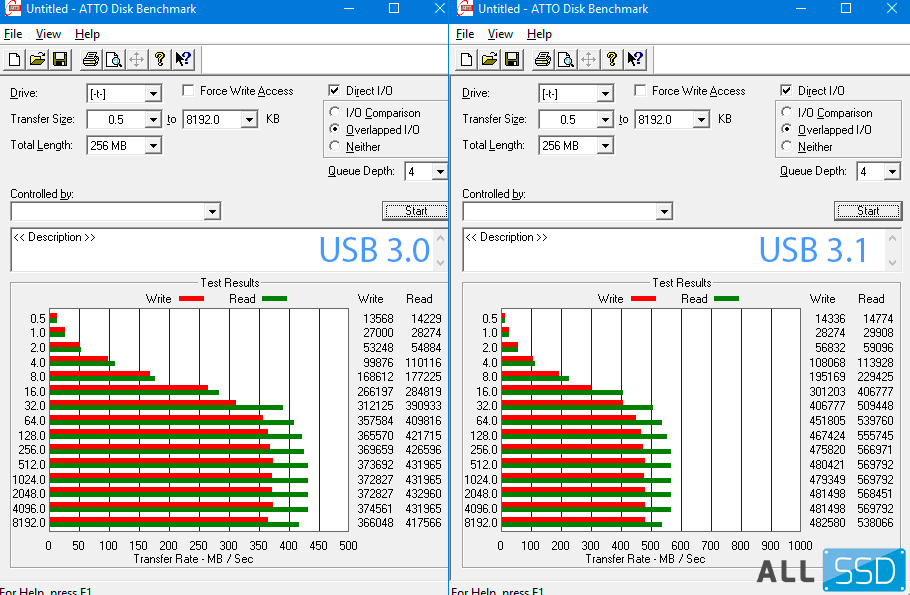Image resolution: width=910 pixels, height=595 pixels.
Task: Open the Drive dropdown in the USB 3.0 window
Action: [153, 94]
